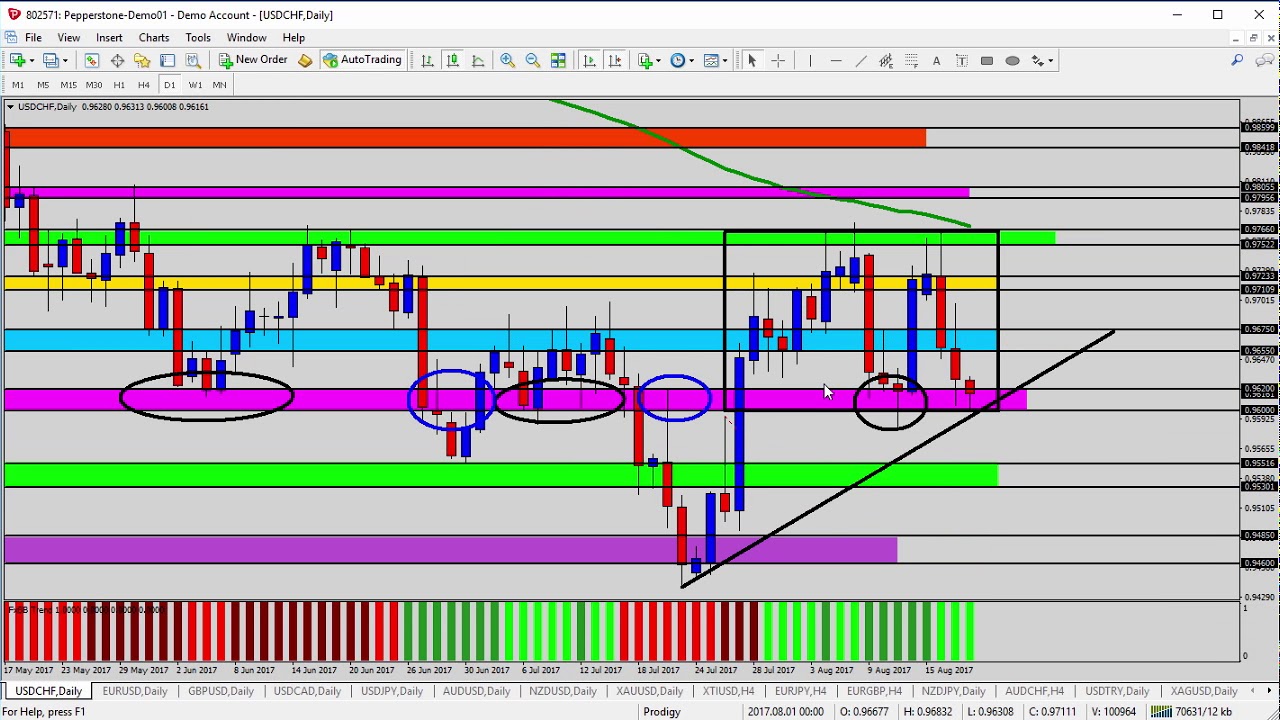Switch chart to line chart type
Image resolution: width=1280 pixels, height=720 pixels.
tap(478, 60)
